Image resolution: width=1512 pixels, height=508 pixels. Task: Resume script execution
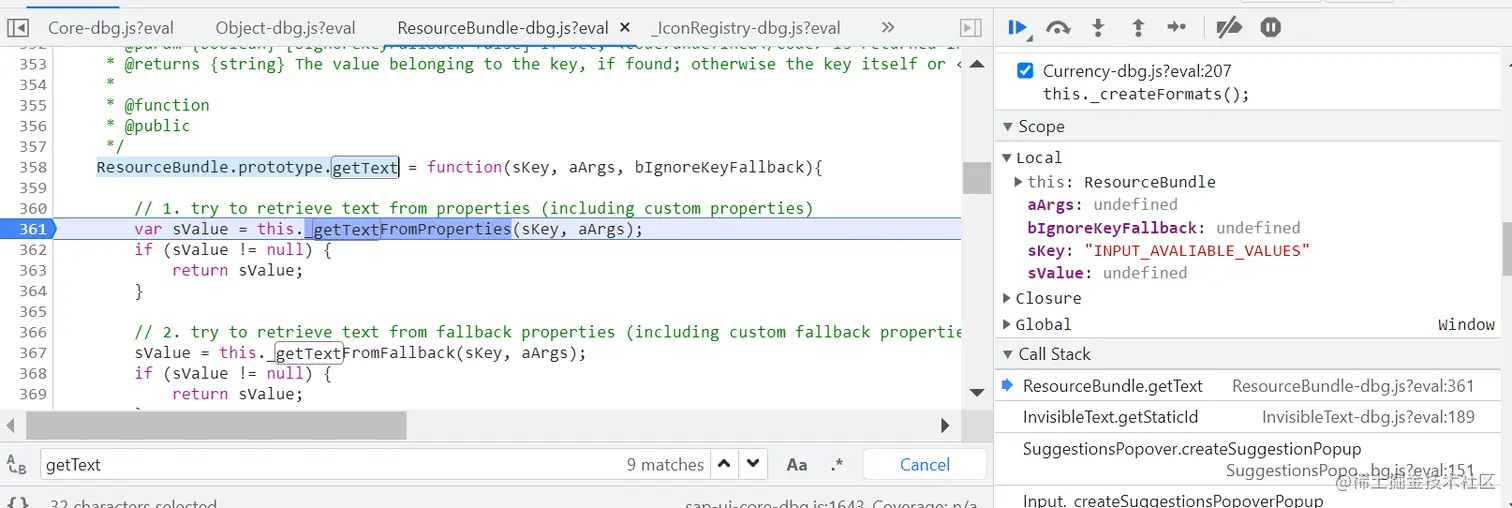pyautogui.click(x=1018, y=28)
